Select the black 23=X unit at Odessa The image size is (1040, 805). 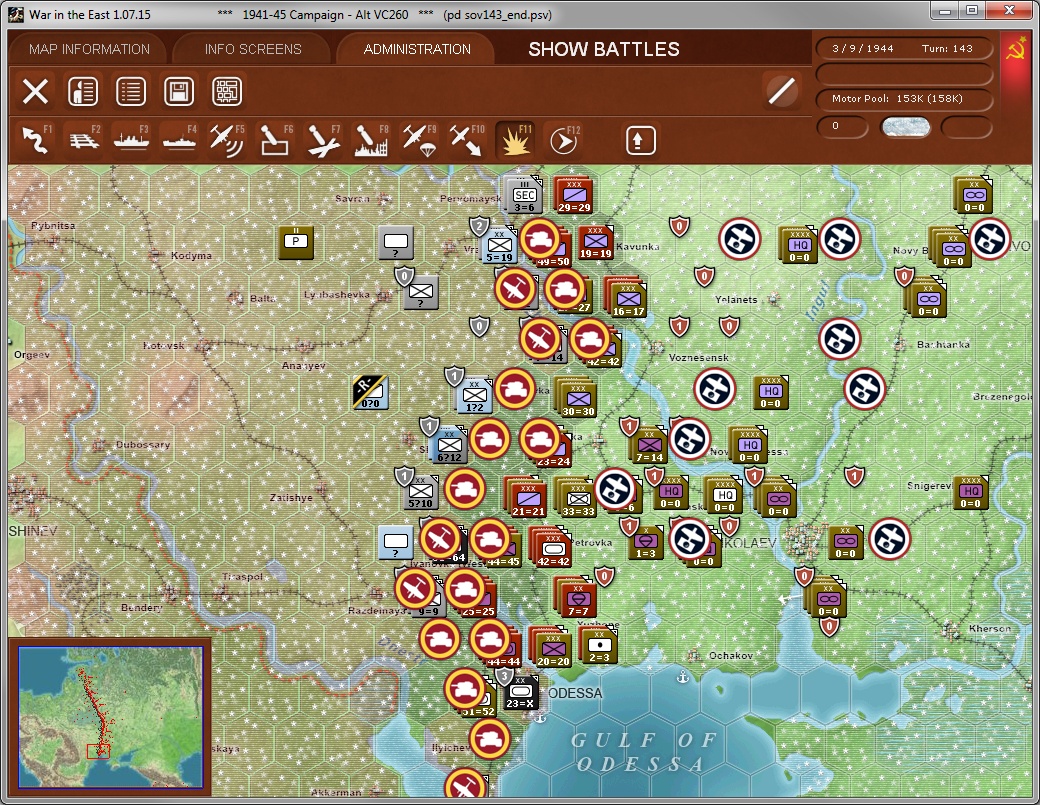point(521,693)
